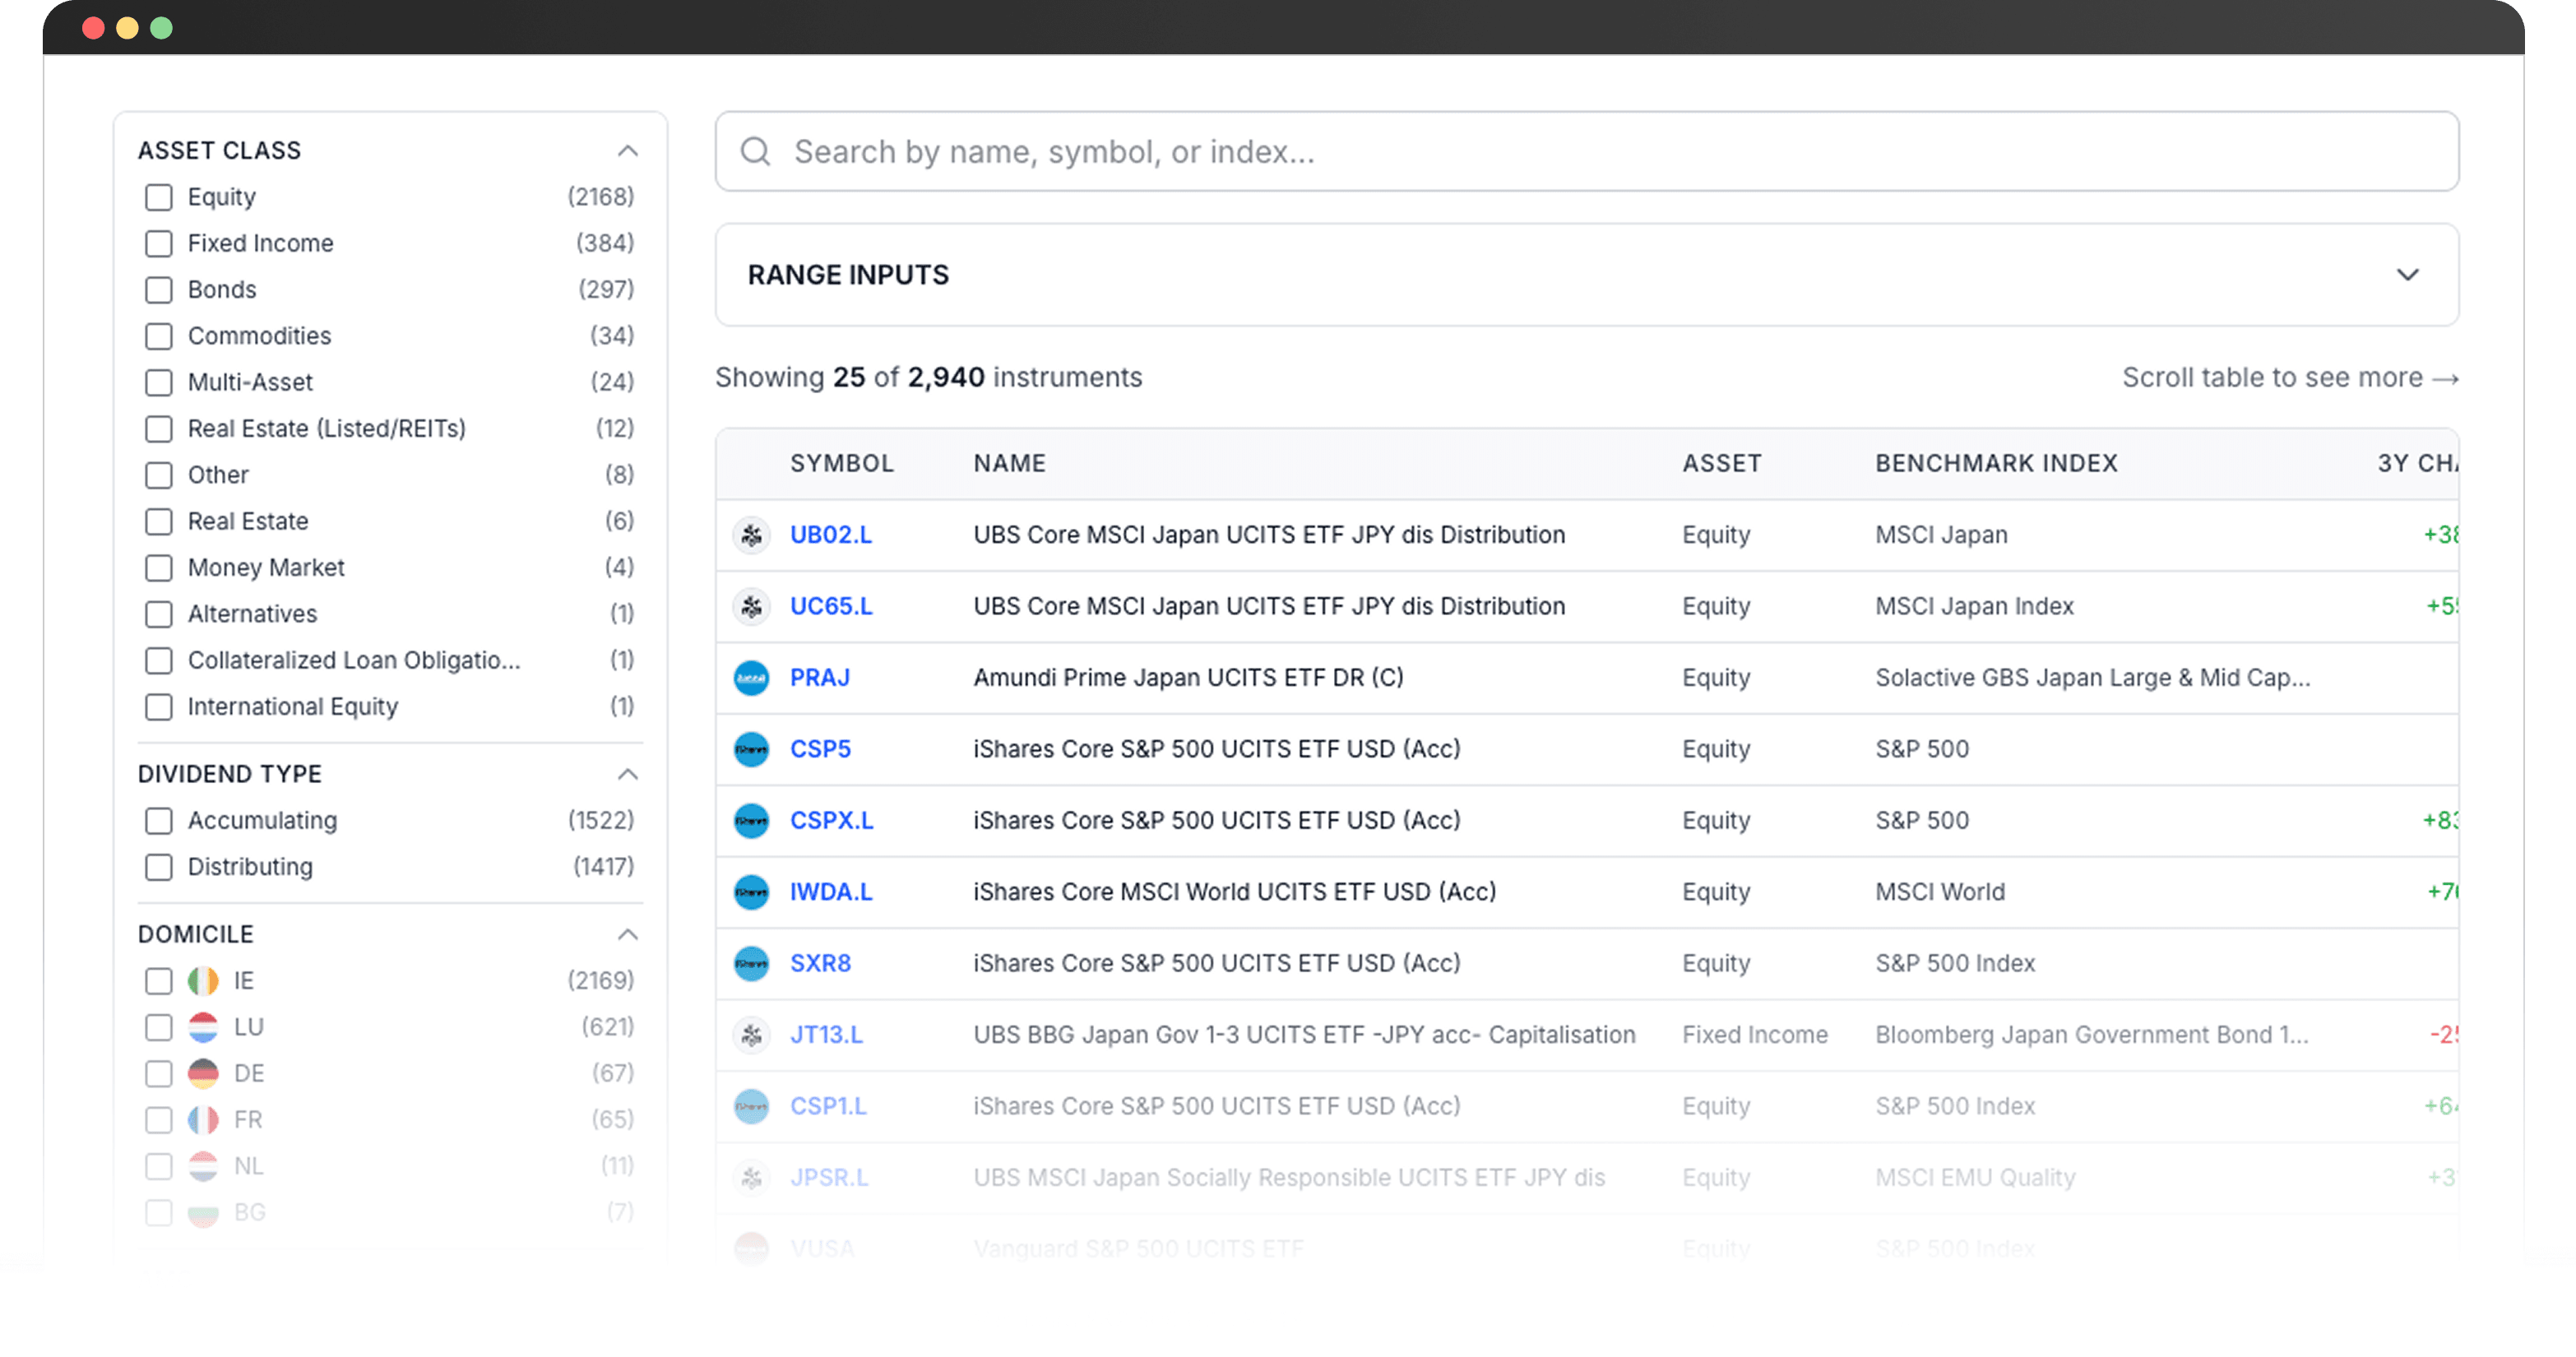This screenshot has width=2576, height=1357.
Task: Sort table by Name column header
Action: pyautogui.click(x=1010, y=464)
